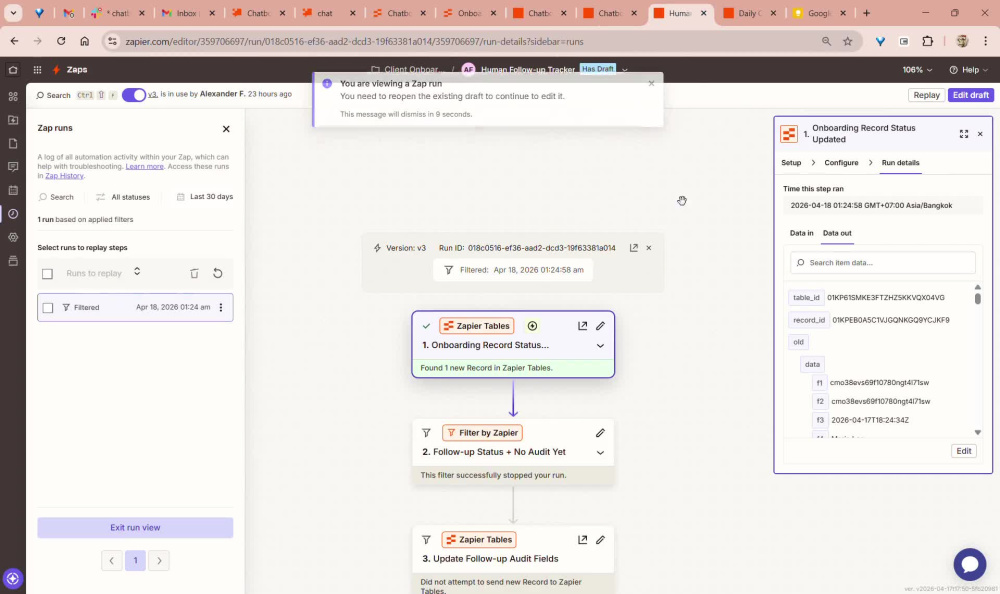This screenshot has width=1000, height=594.
Task: Delete selected runs with the trash icon
Action: (195, 273)
